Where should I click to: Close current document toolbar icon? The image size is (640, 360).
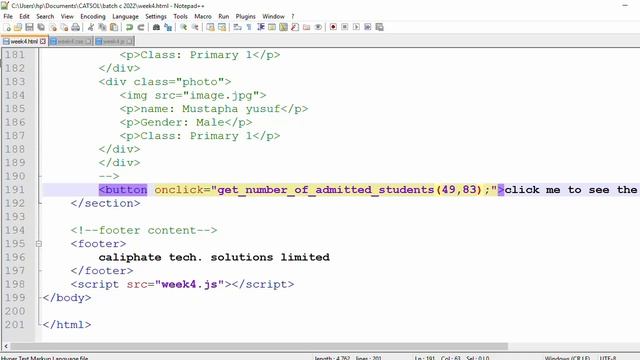[53, 27]
